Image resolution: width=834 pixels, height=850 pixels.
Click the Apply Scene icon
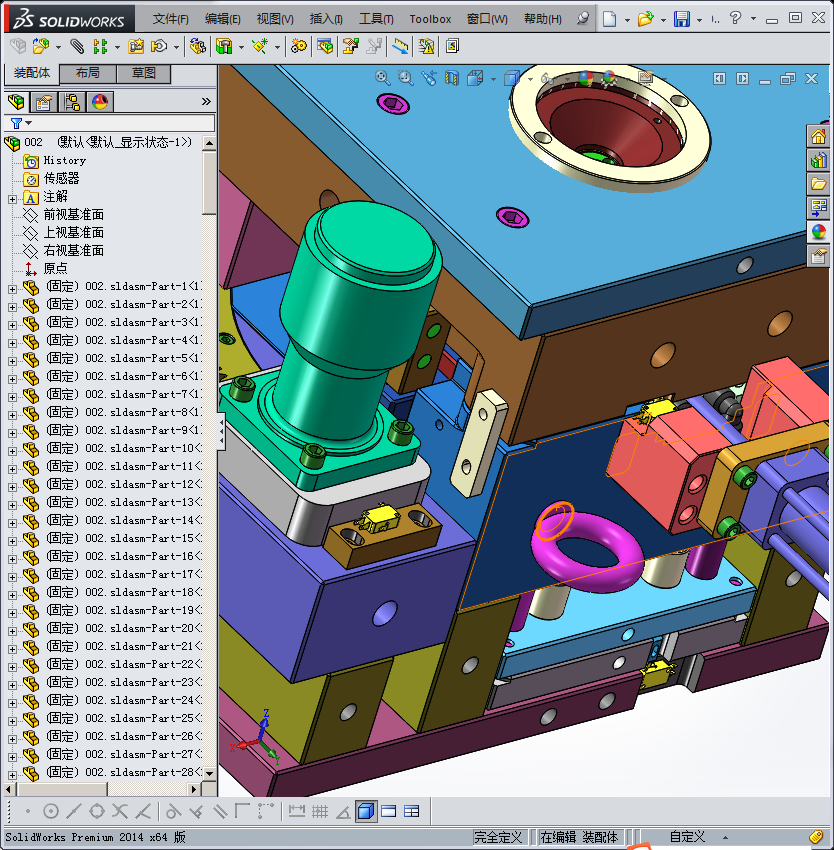609,78
